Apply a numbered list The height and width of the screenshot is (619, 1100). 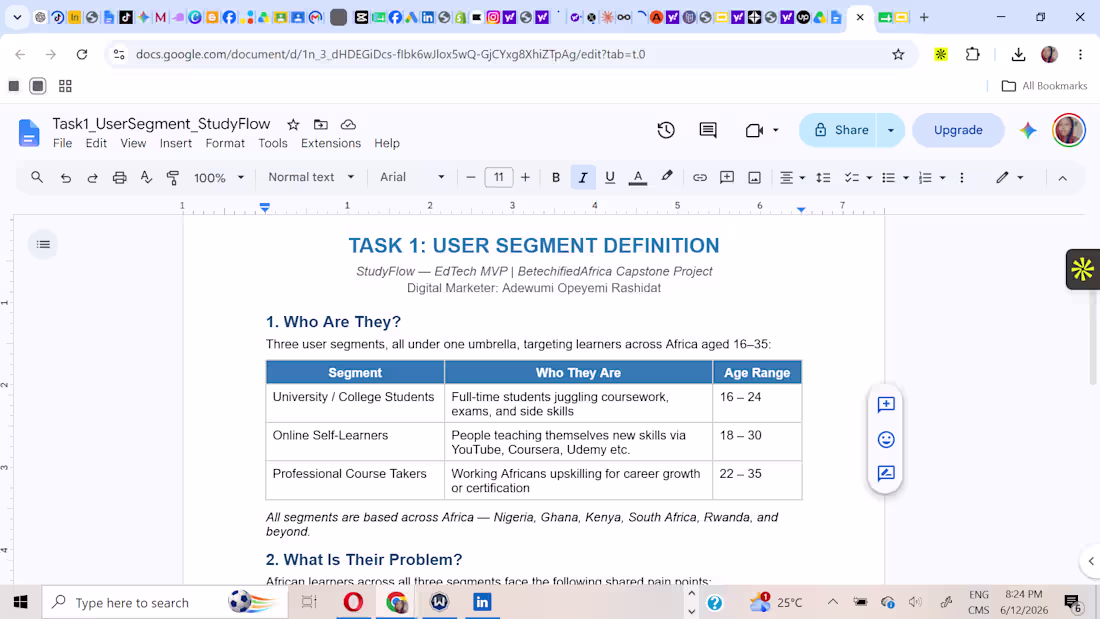pyautogui.click(x=925, y=178)
